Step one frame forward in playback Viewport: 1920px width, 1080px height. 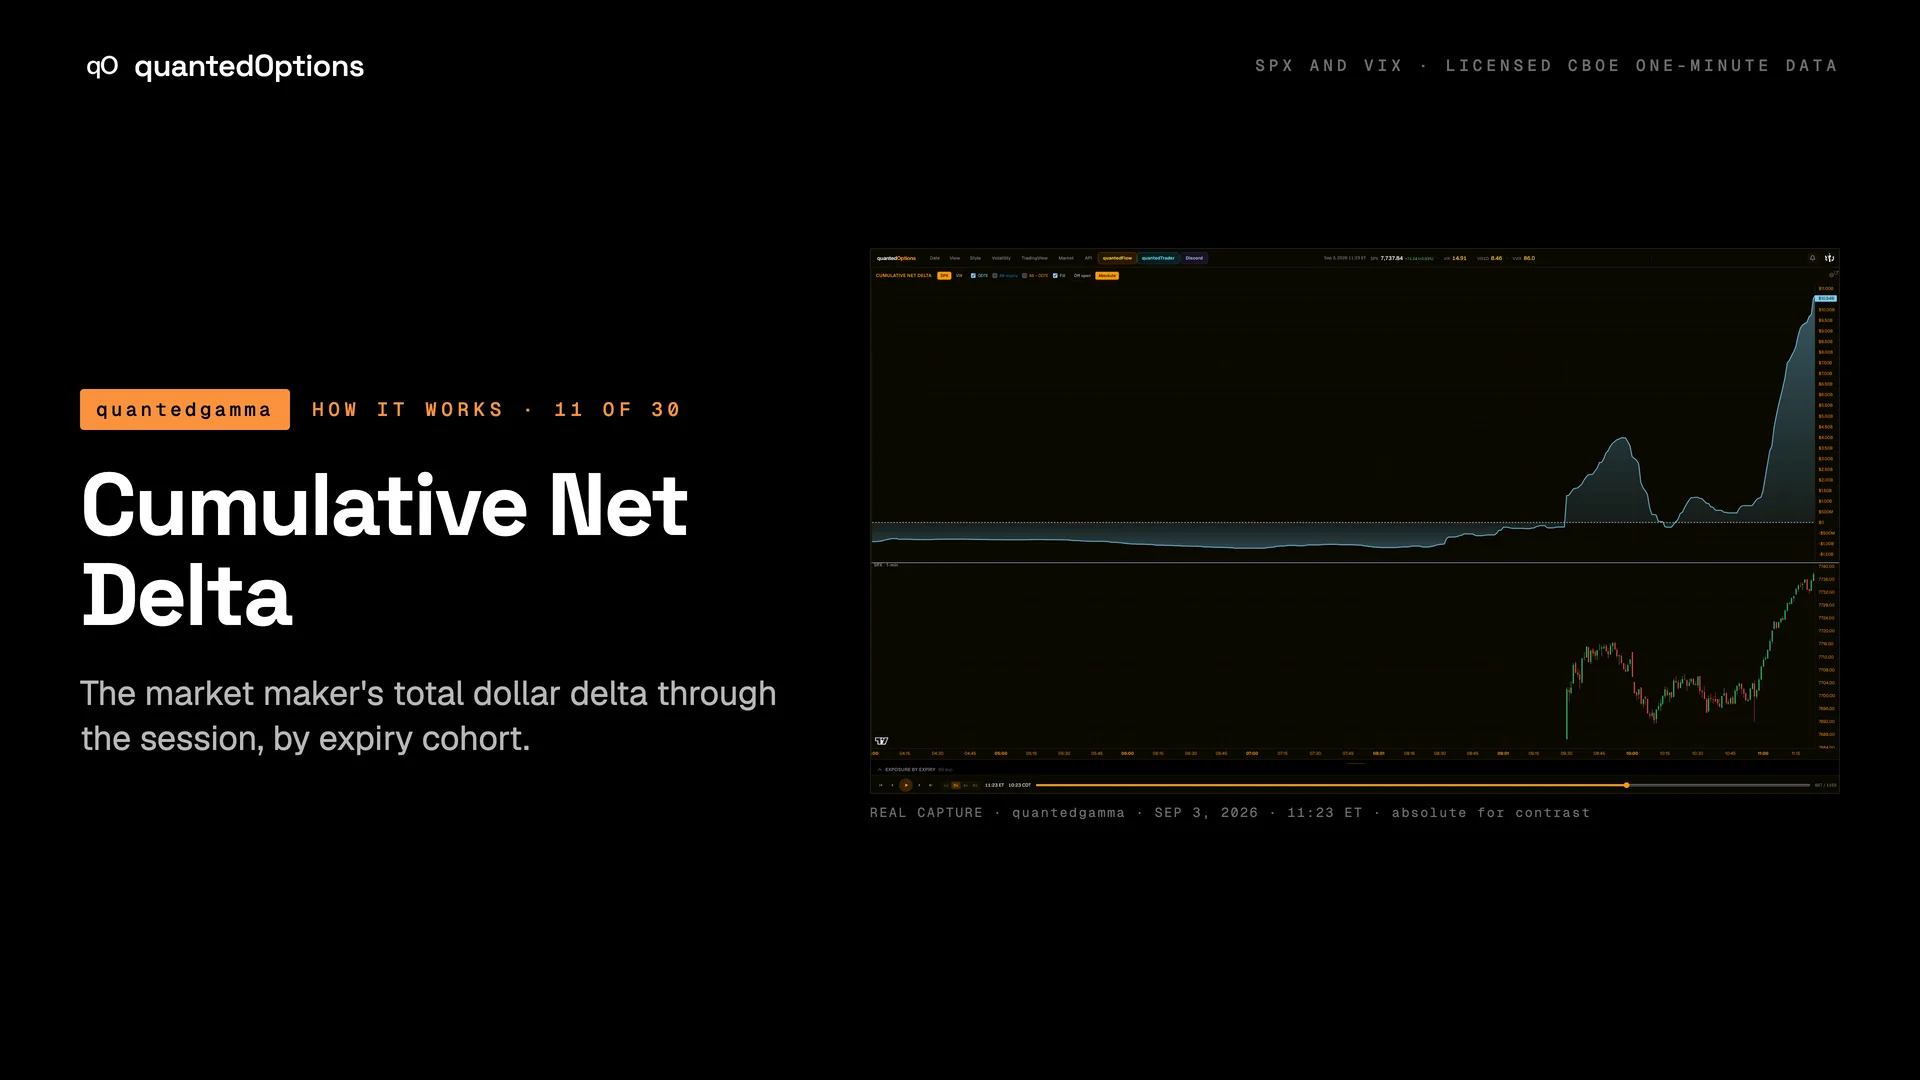point(919,785)
